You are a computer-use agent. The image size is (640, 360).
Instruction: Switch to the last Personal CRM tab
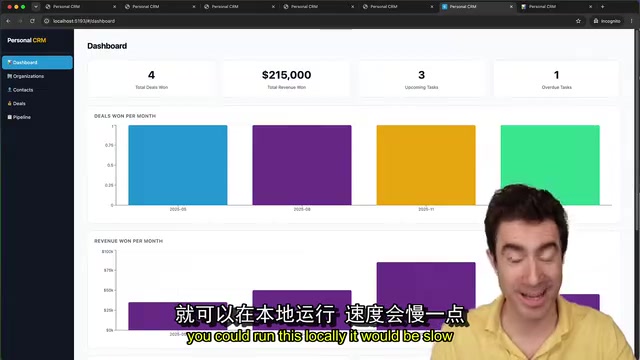(x=556, y=7)
